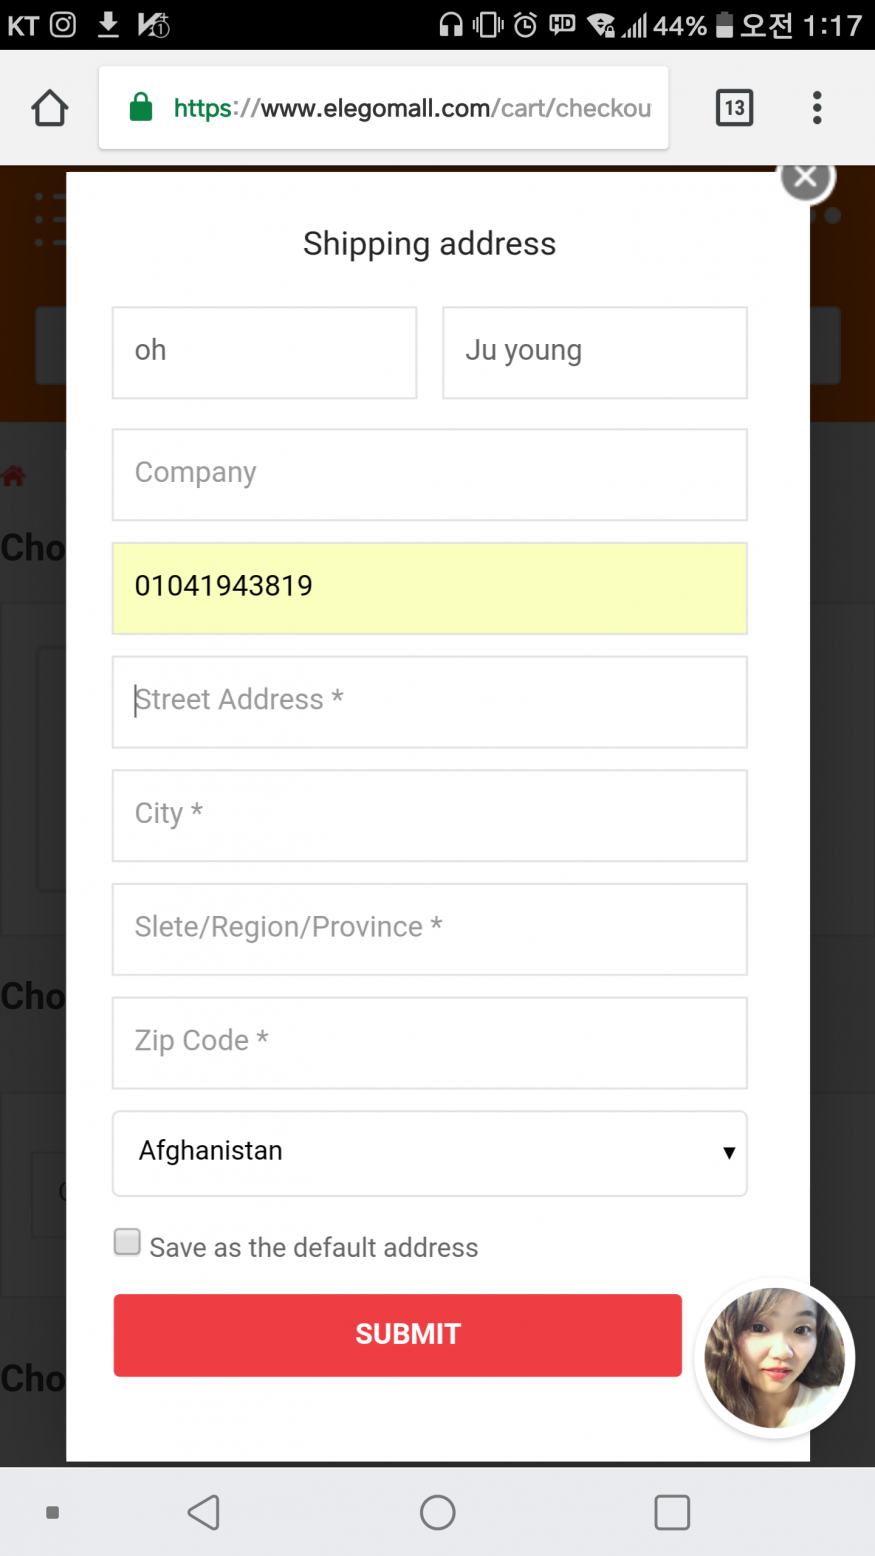Select the State/Region/Province field
The height and width of the screenshot is (1556, 875).
[429, 928]
